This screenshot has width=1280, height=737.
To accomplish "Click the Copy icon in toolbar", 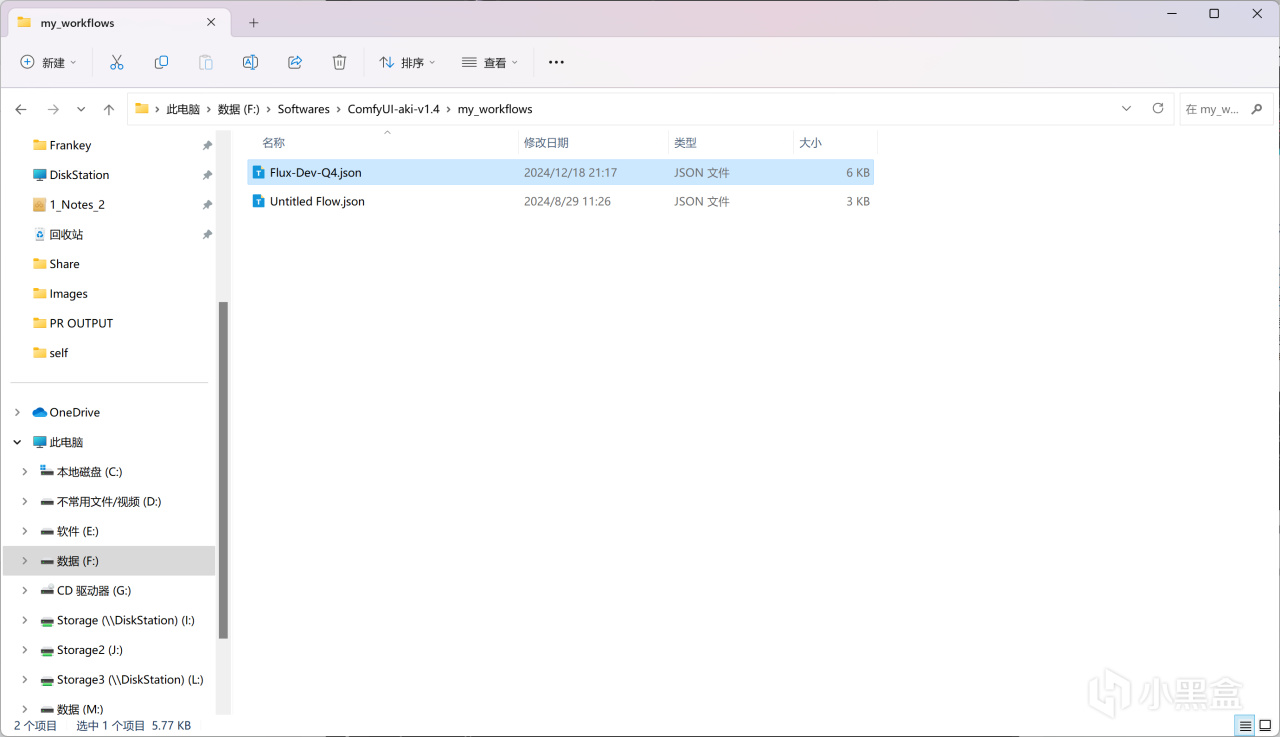I will coord(161,62).
